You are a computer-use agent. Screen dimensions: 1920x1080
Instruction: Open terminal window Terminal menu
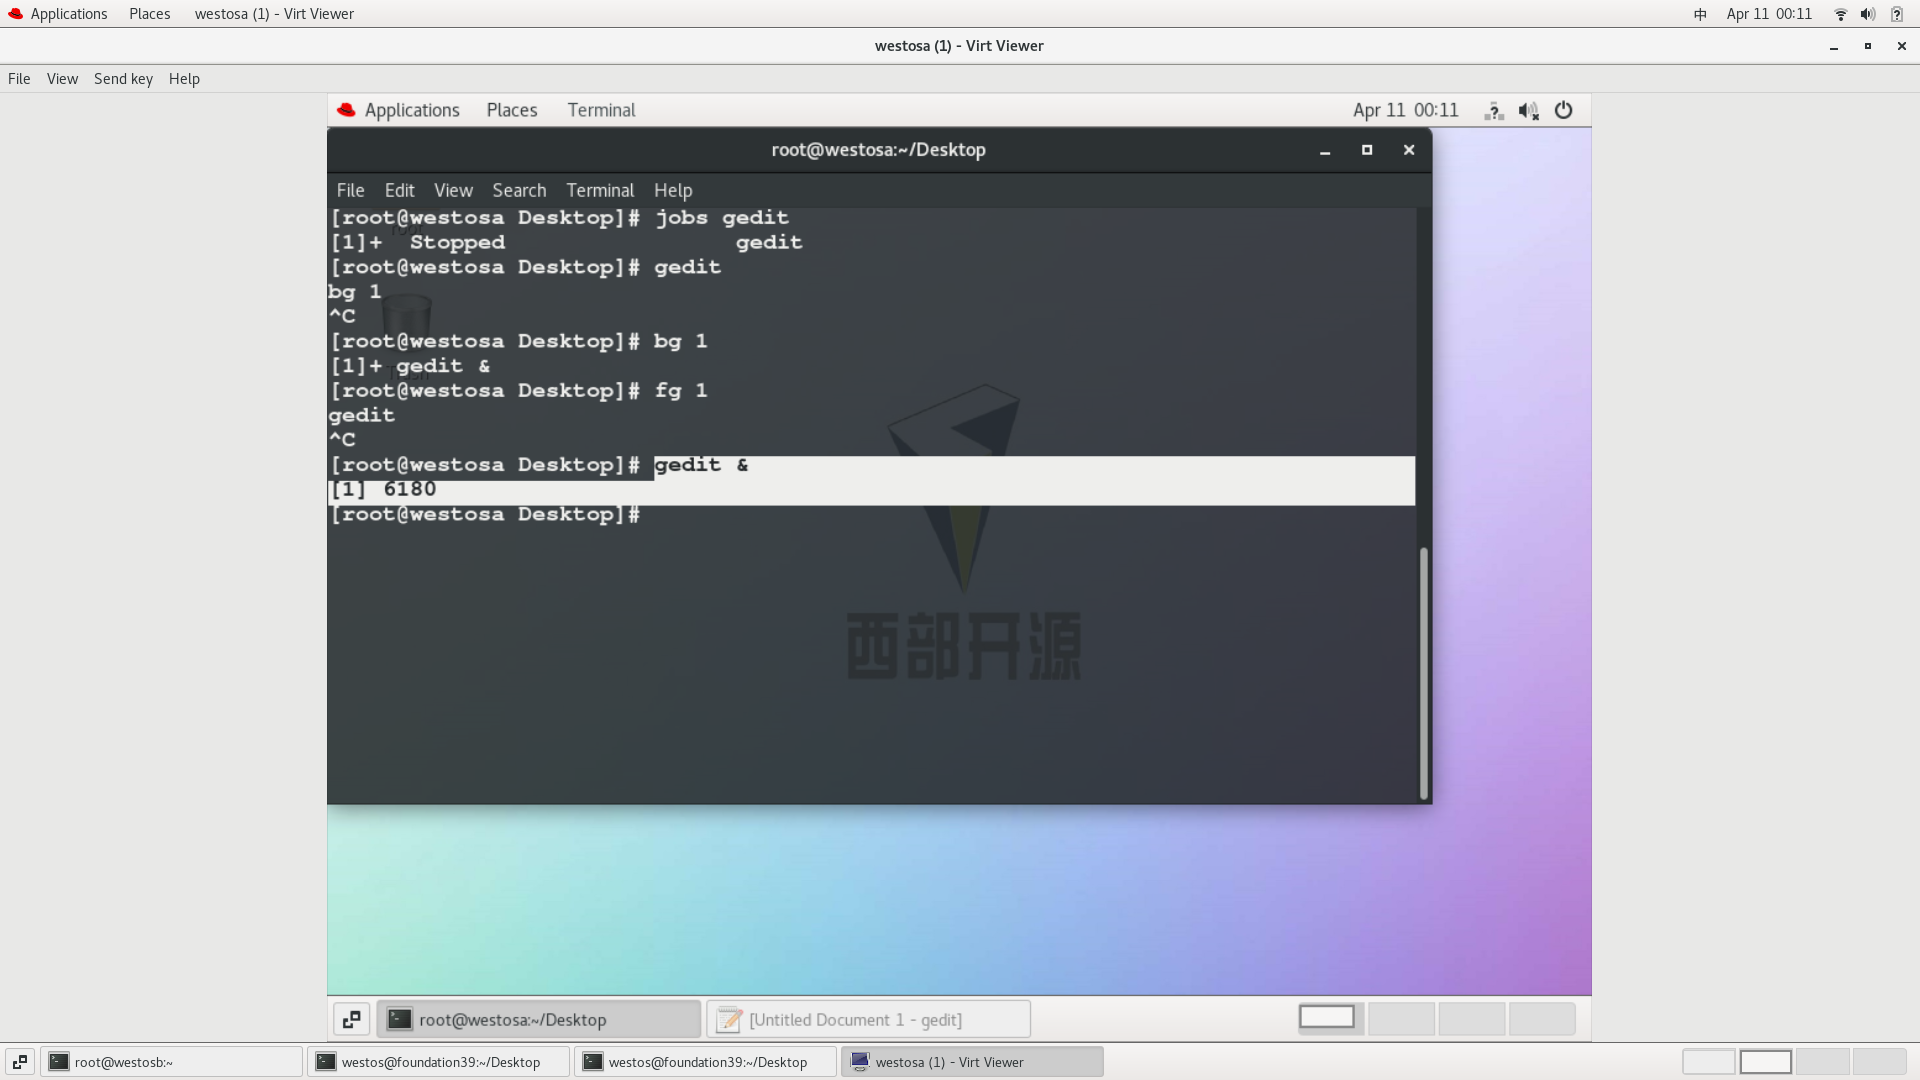coord(600,190)
